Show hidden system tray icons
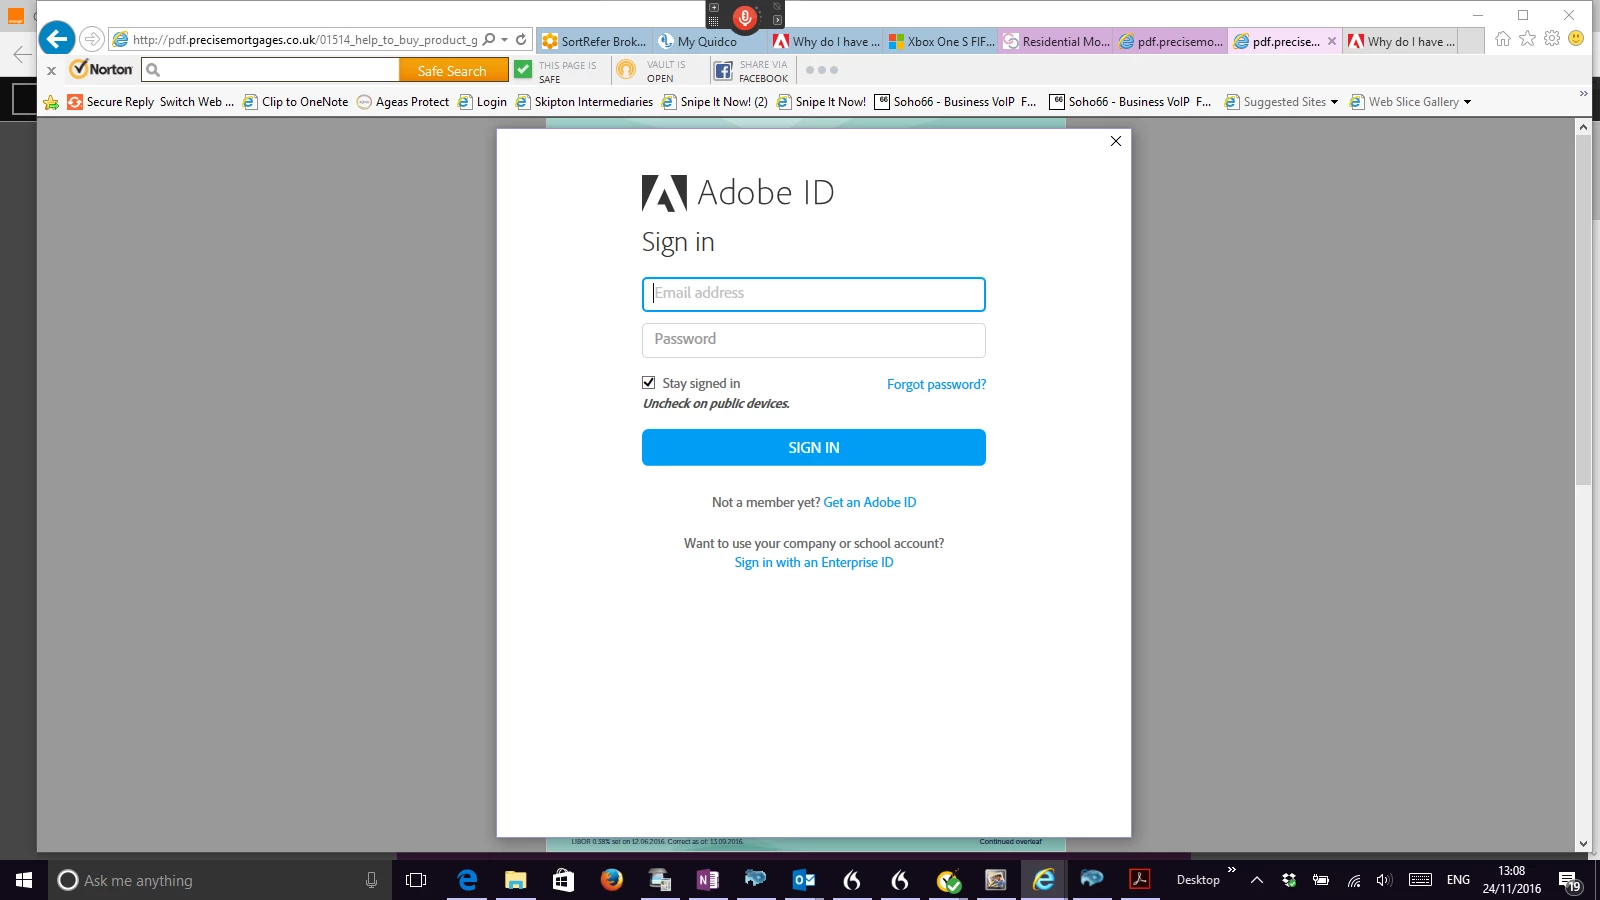1600x900 pixels. [x=1257, y=880]
